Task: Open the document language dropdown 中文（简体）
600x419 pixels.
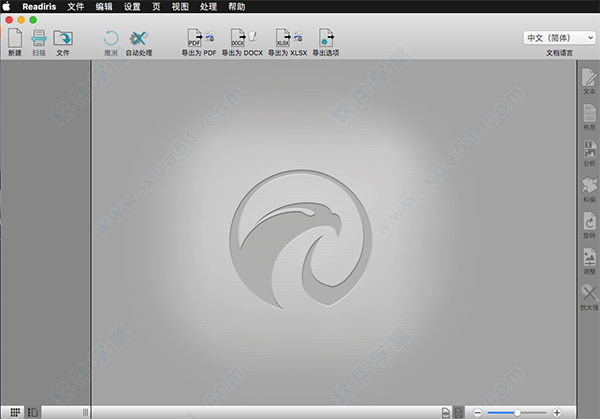Action: [559, 38]
